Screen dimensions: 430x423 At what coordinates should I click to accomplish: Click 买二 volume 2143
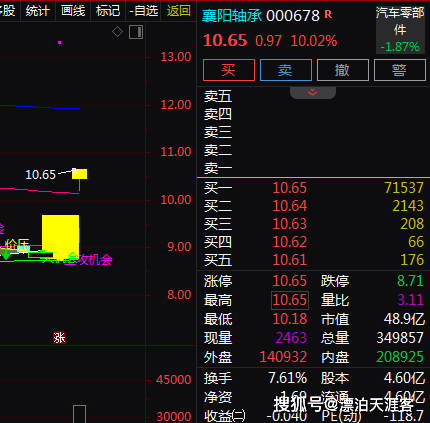(408, 206)
